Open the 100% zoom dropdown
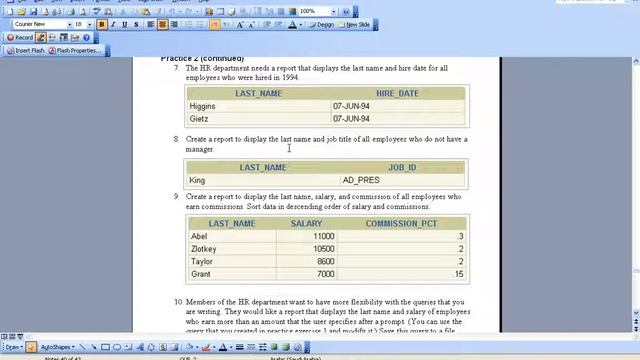This screenshot has height=360, width=640. tap(333, 12)
